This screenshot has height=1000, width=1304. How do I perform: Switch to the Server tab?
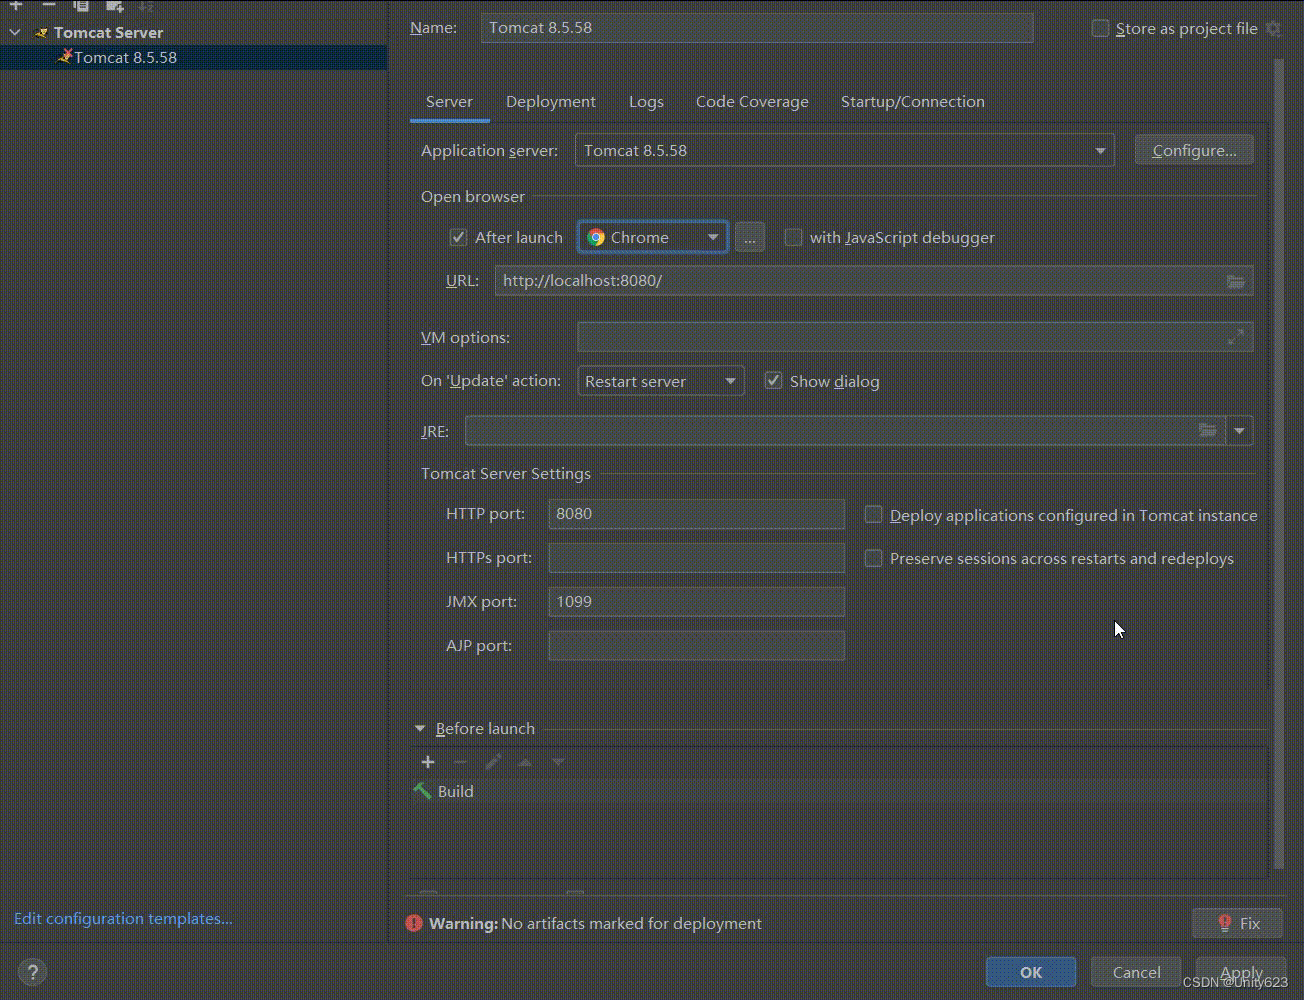pyautogui.click(x=449, y=102)
